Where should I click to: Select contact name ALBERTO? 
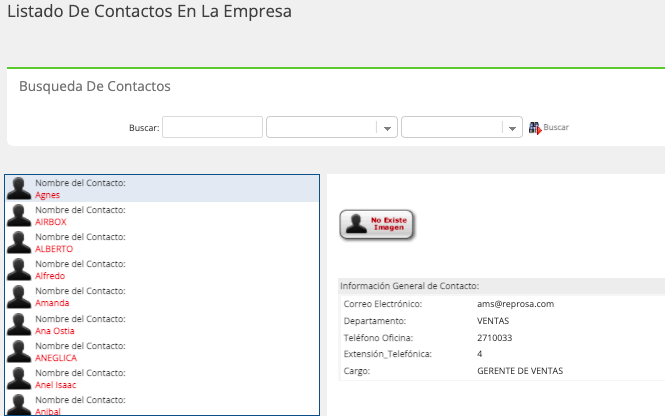[x=54, y=249]
